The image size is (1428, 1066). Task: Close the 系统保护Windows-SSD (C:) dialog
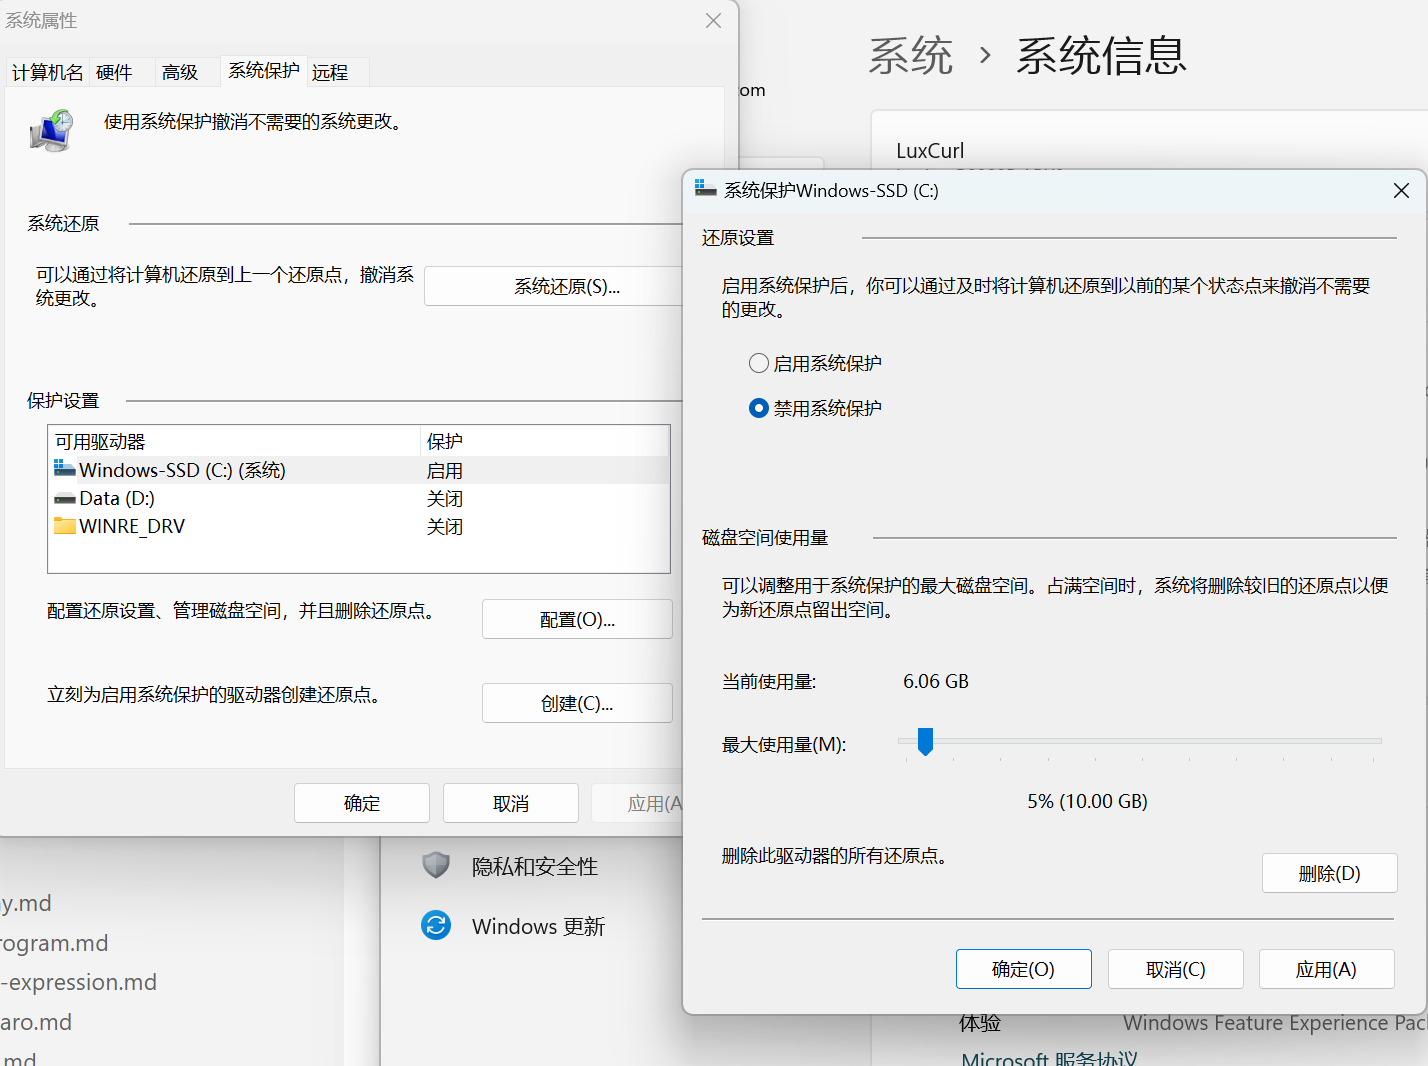click(1401, 190)
